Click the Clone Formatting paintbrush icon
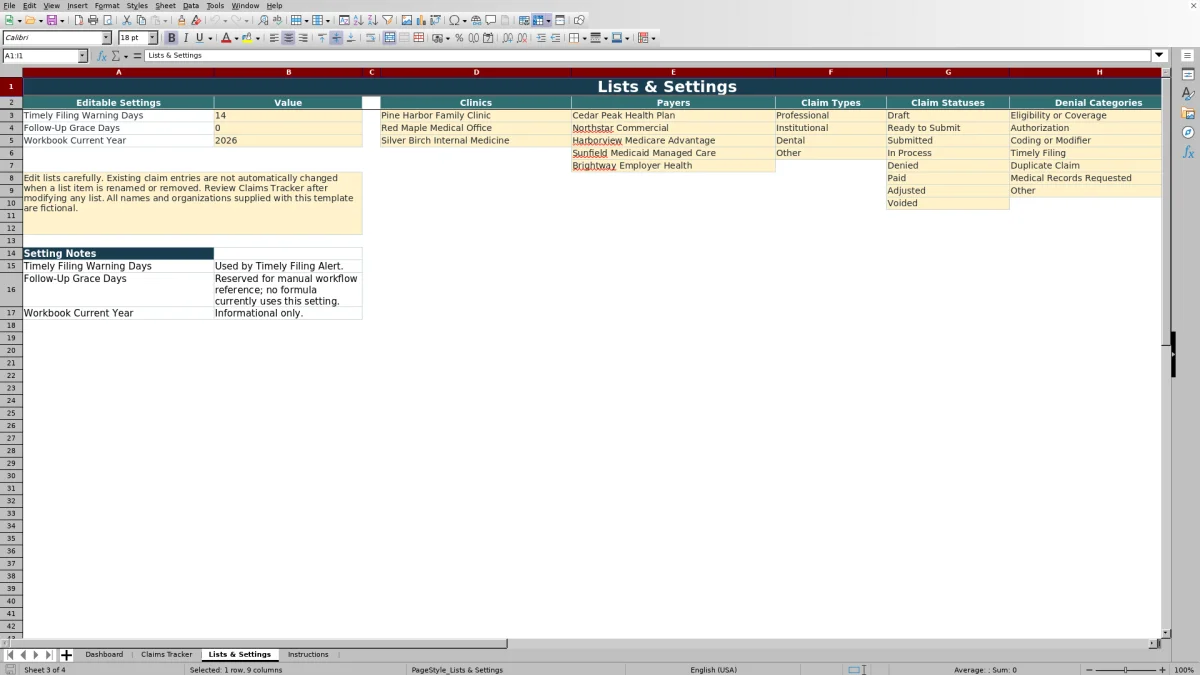Viewport: 1200px width, 675px height. coord(181,20)
